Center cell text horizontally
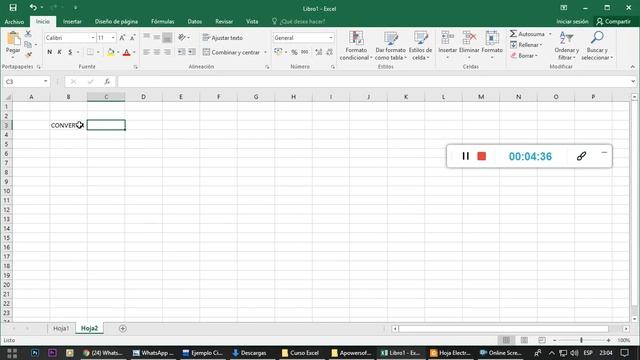The width and height of the screenshot is (640, 360). [157, 52]
